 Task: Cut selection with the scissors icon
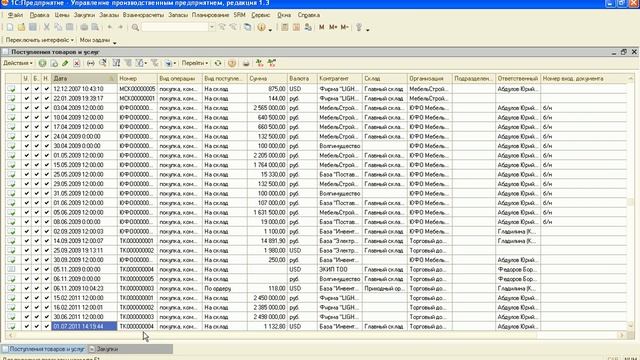[47, 27]
